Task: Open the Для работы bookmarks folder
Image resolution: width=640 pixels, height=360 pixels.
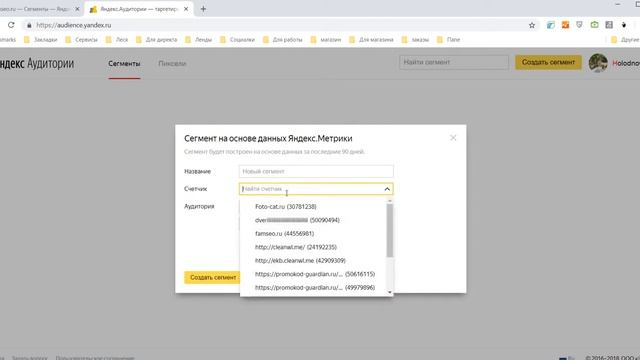Action: (x=282, y=40)
